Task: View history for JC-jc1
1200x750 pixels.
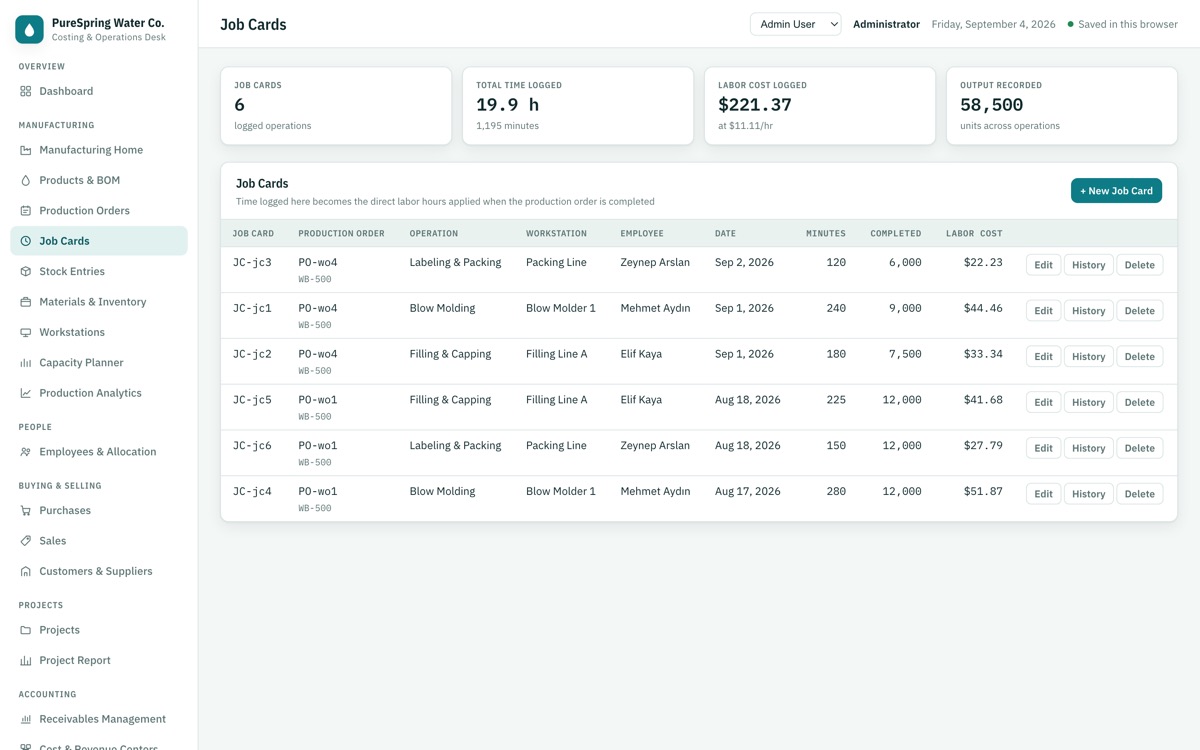Action: coord(1088,311)
